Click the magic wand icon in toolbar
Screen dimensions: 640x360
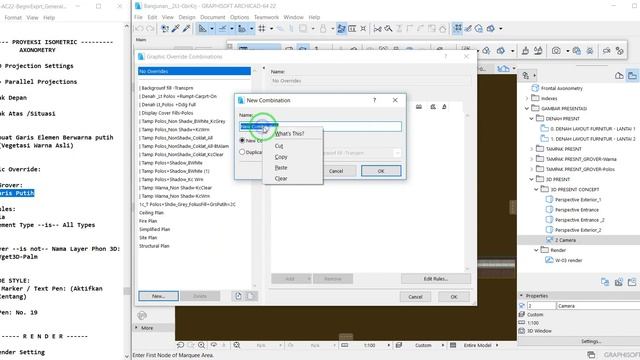388,29
